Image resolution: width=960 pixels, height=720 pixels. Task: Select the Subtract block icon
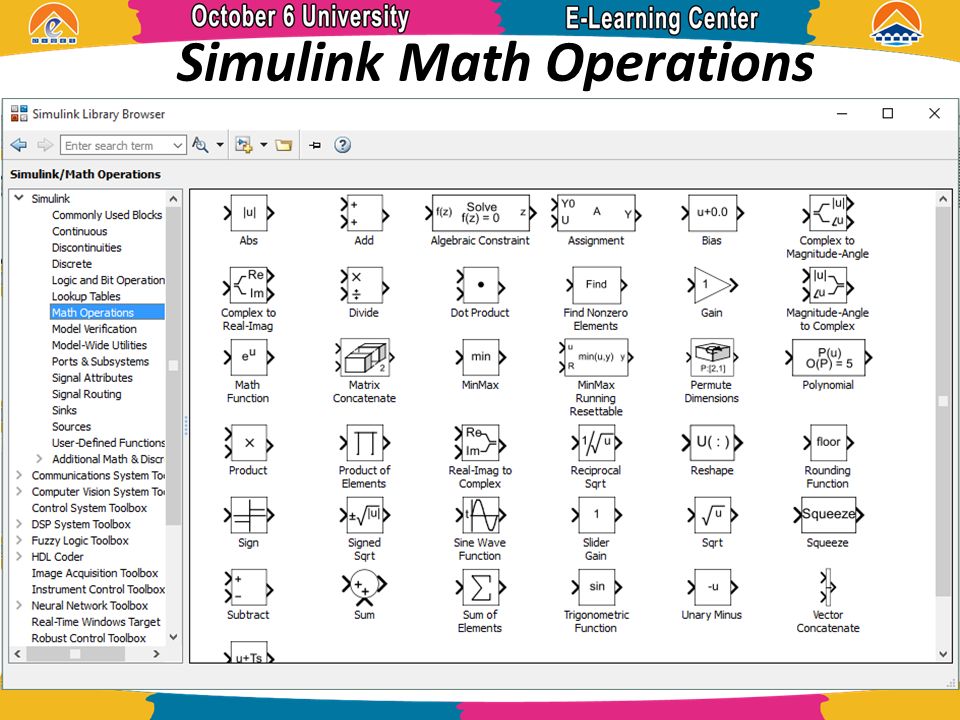(x=249, y=587)
